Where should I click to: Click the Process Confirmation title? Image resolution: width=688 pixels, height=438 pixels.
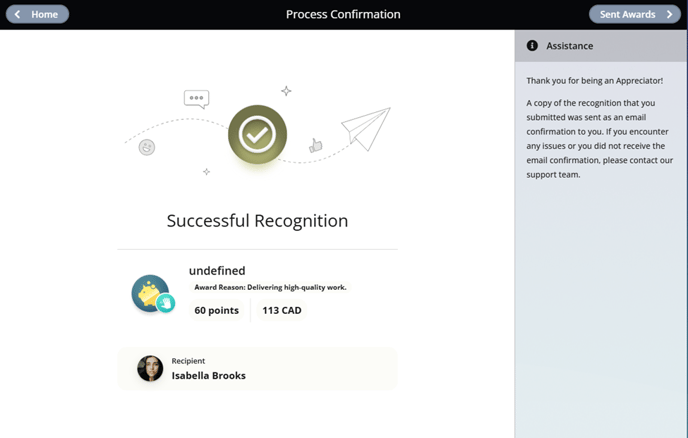pos(343,14)
